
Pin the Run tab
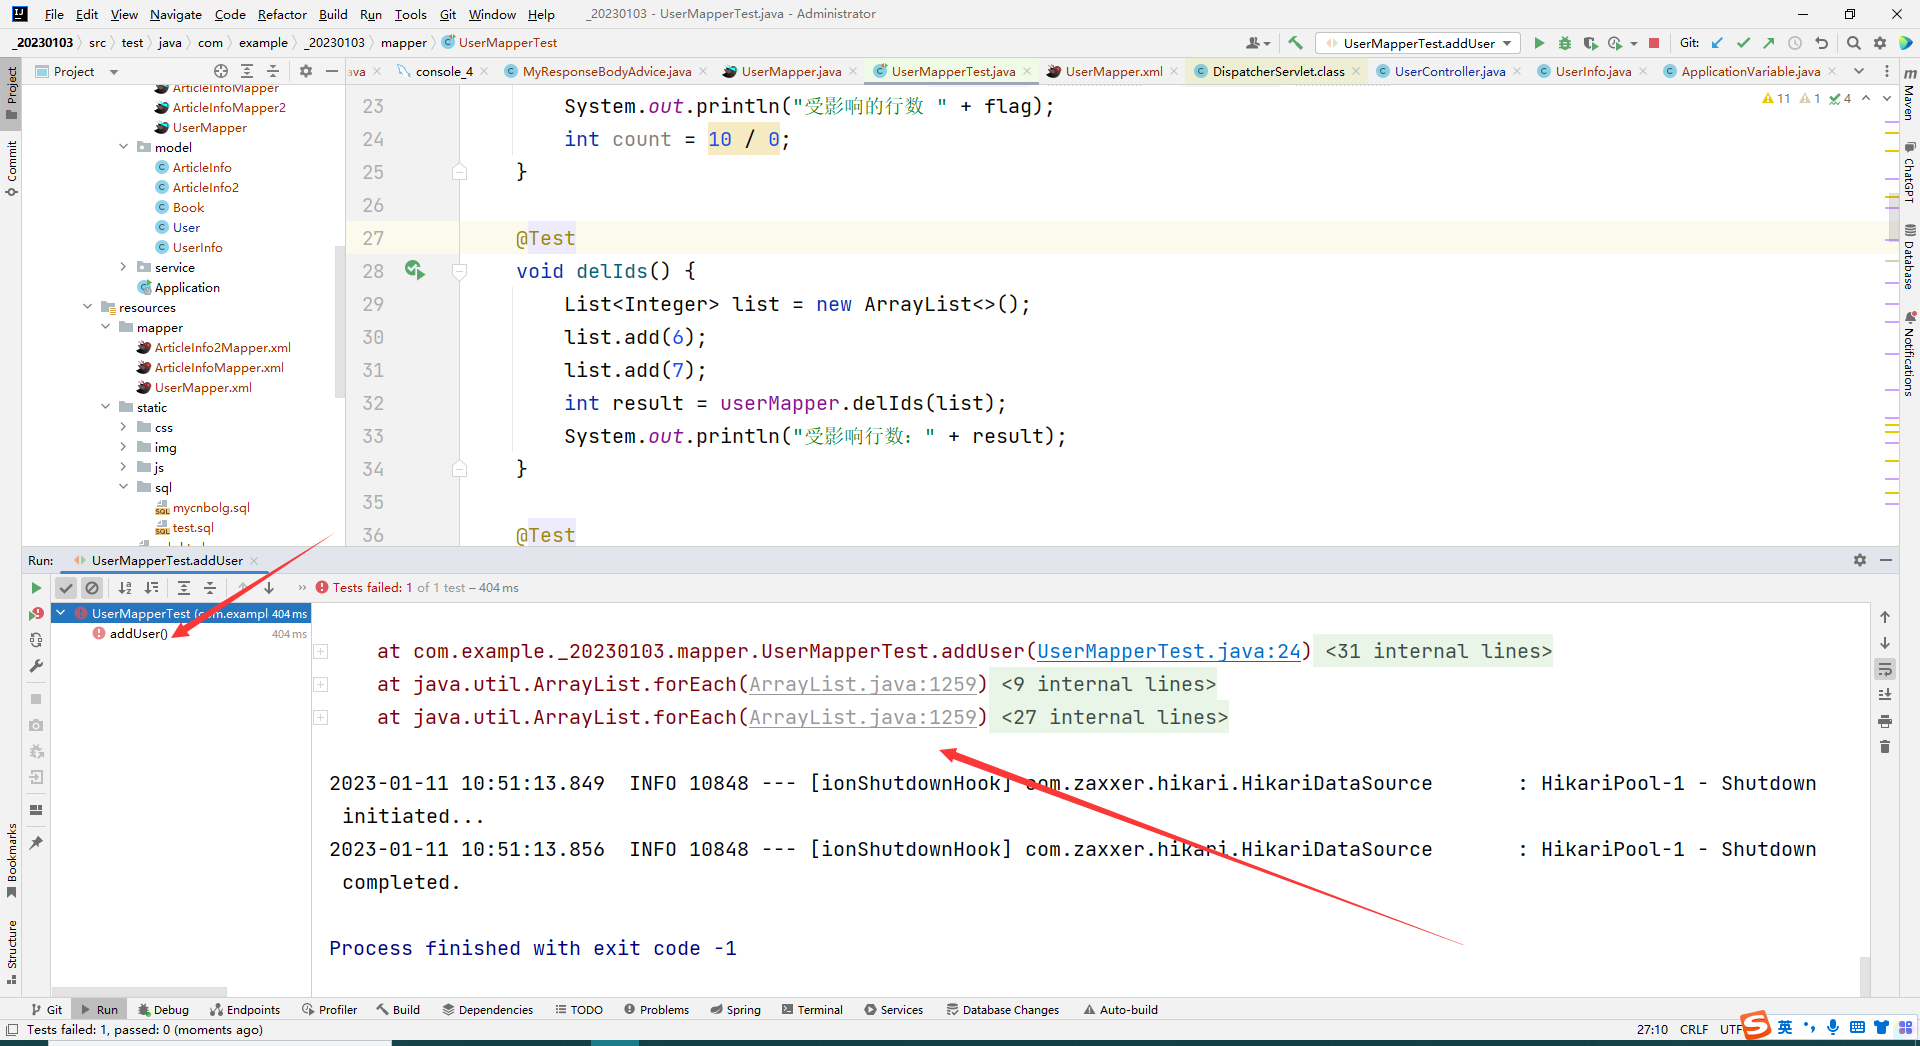tap(36, 843)
